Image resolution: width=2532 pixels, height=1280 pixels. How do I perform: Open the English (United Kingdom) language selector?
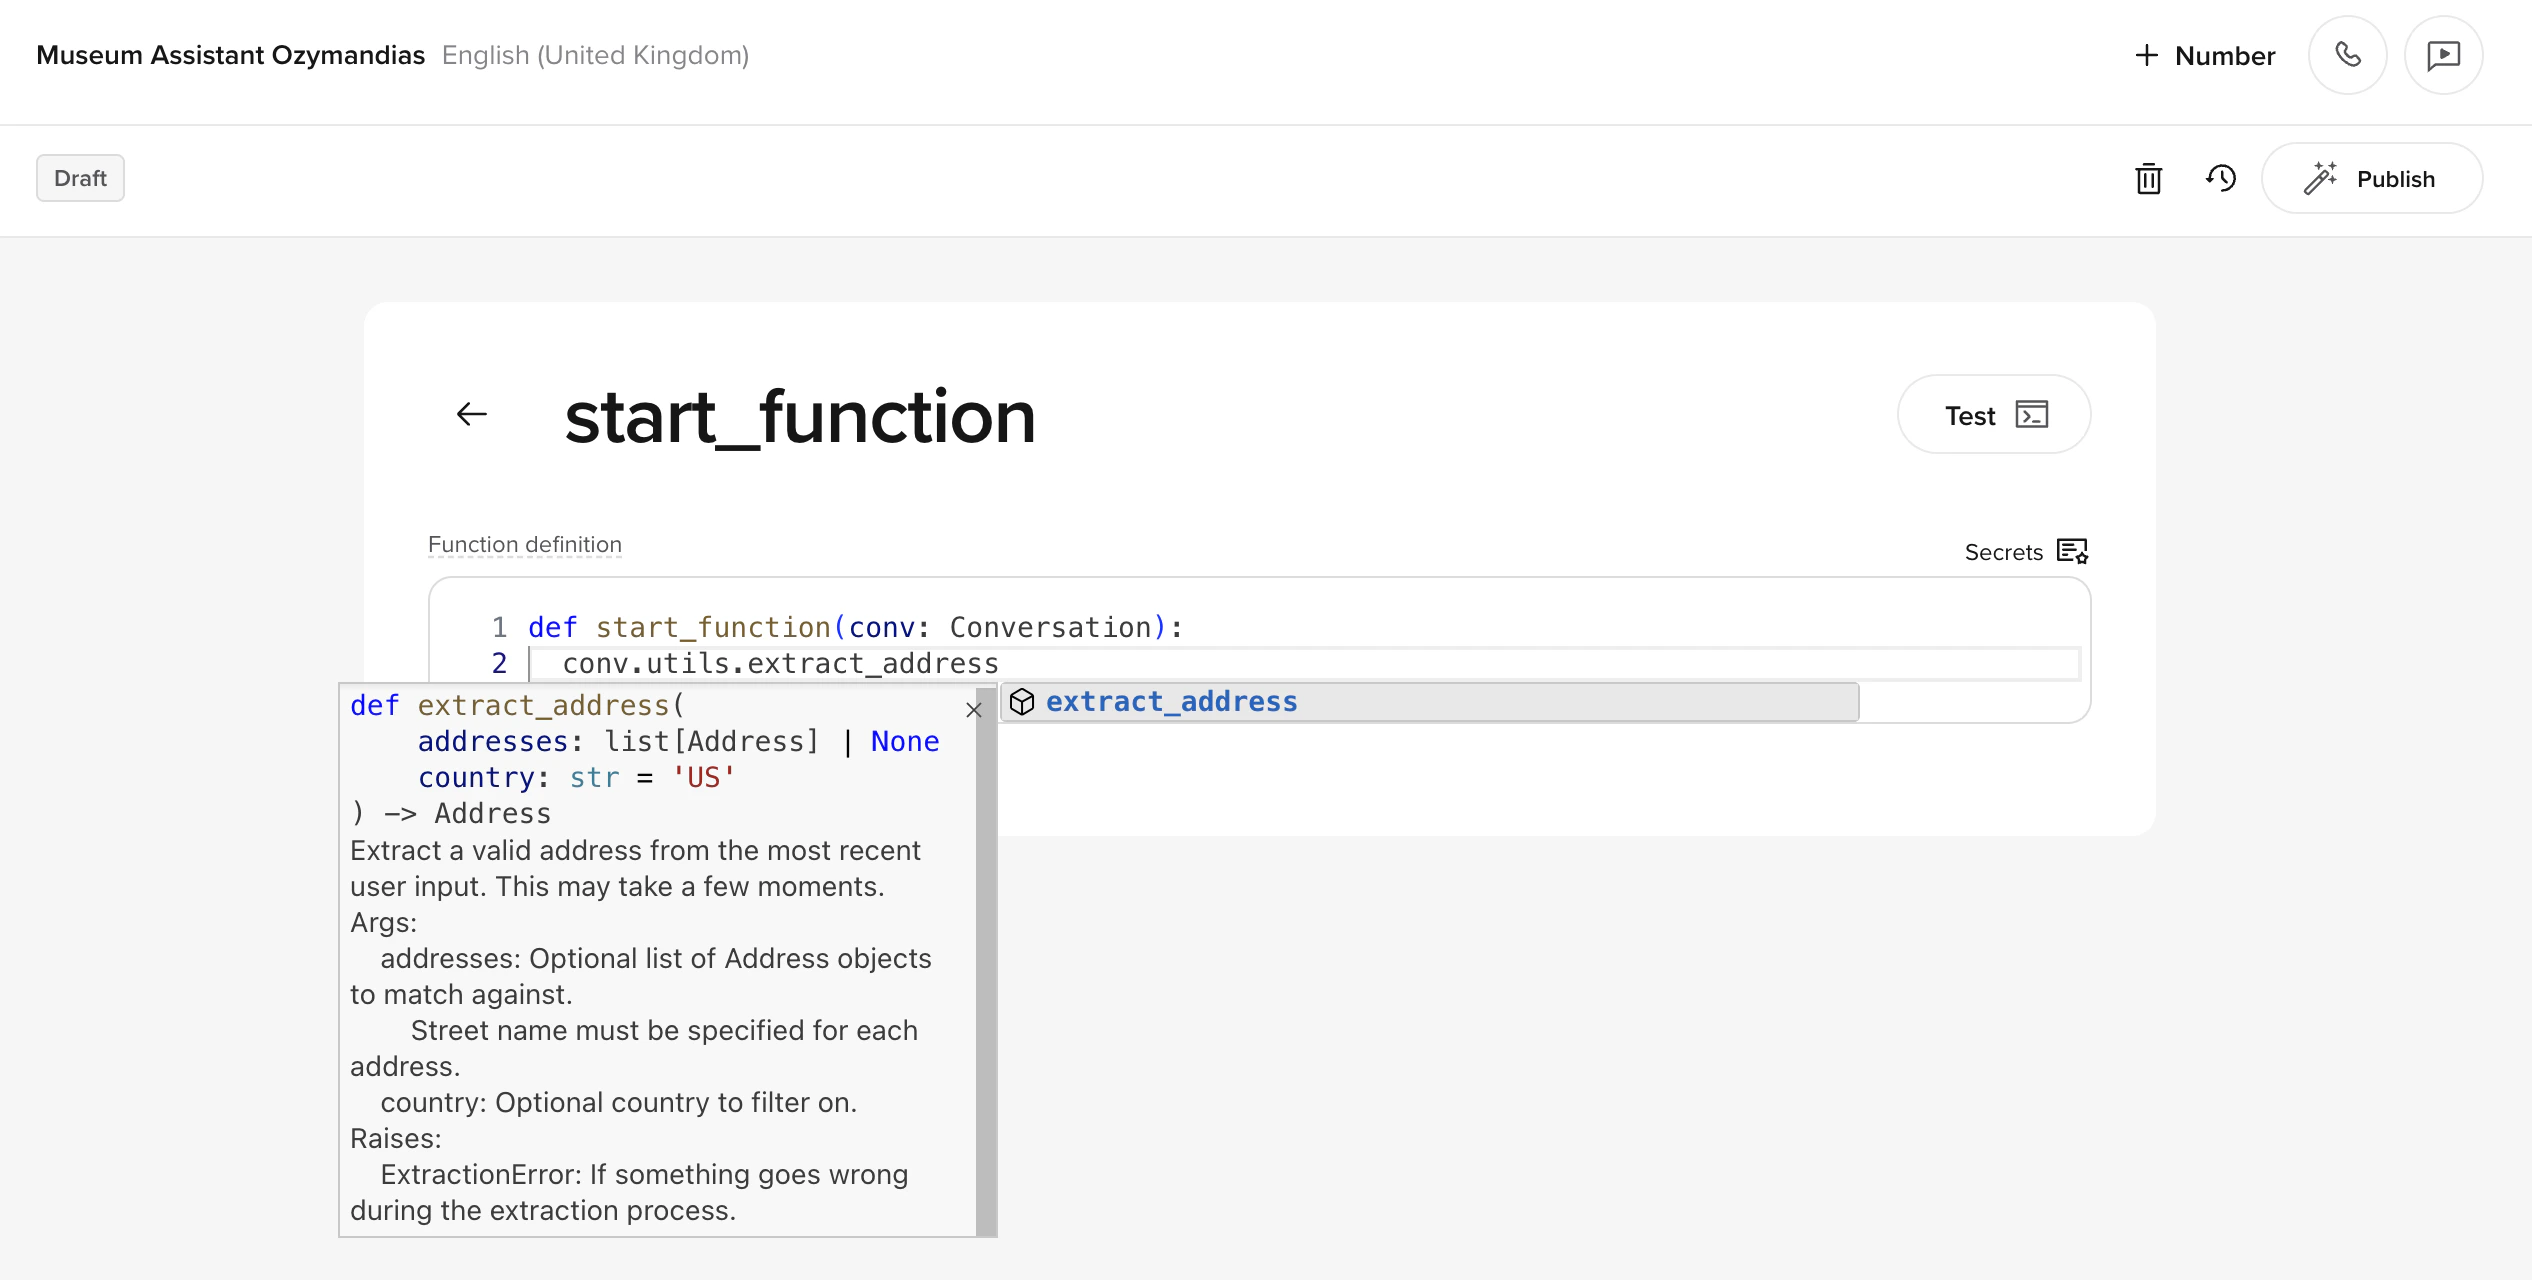[x=596, y=55]
